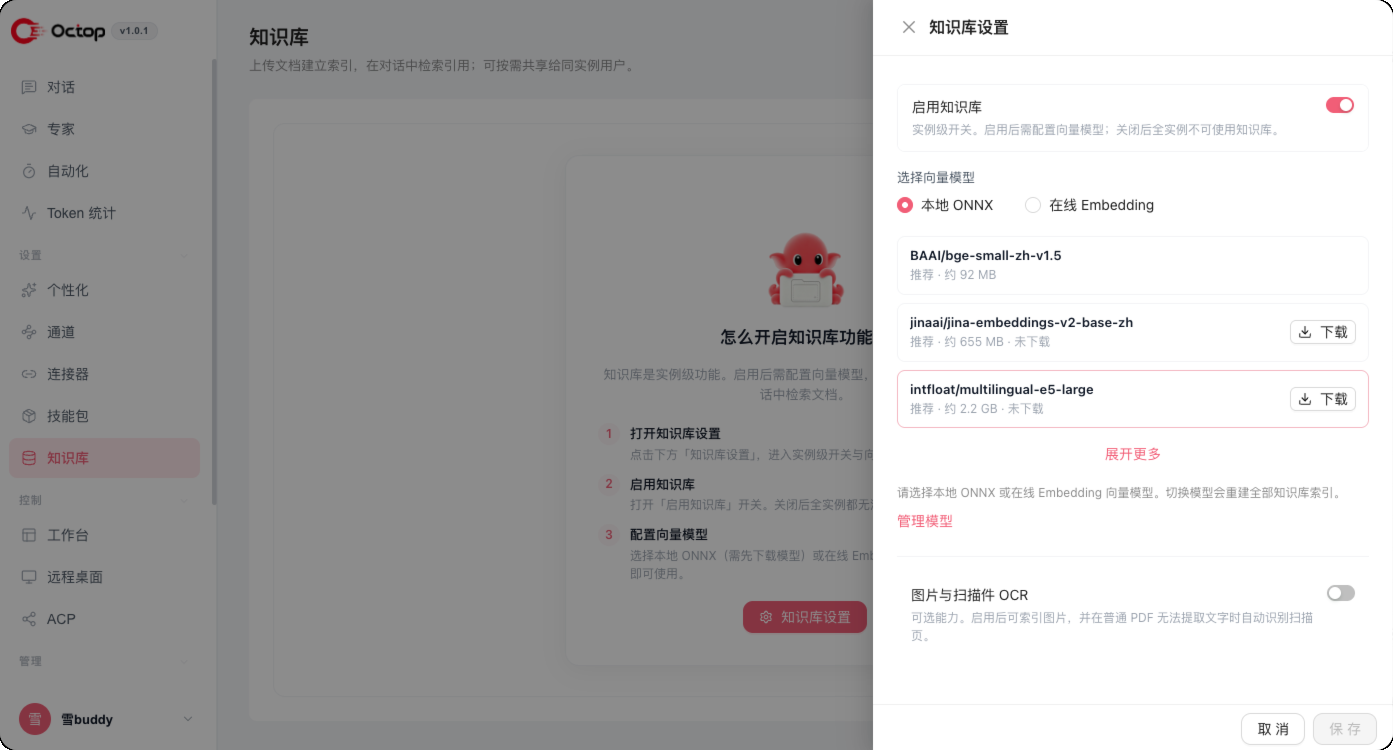Select 在线 Embedding radio option
The width and height of the screenshot is (1393, 750).
pos(1033,205)
